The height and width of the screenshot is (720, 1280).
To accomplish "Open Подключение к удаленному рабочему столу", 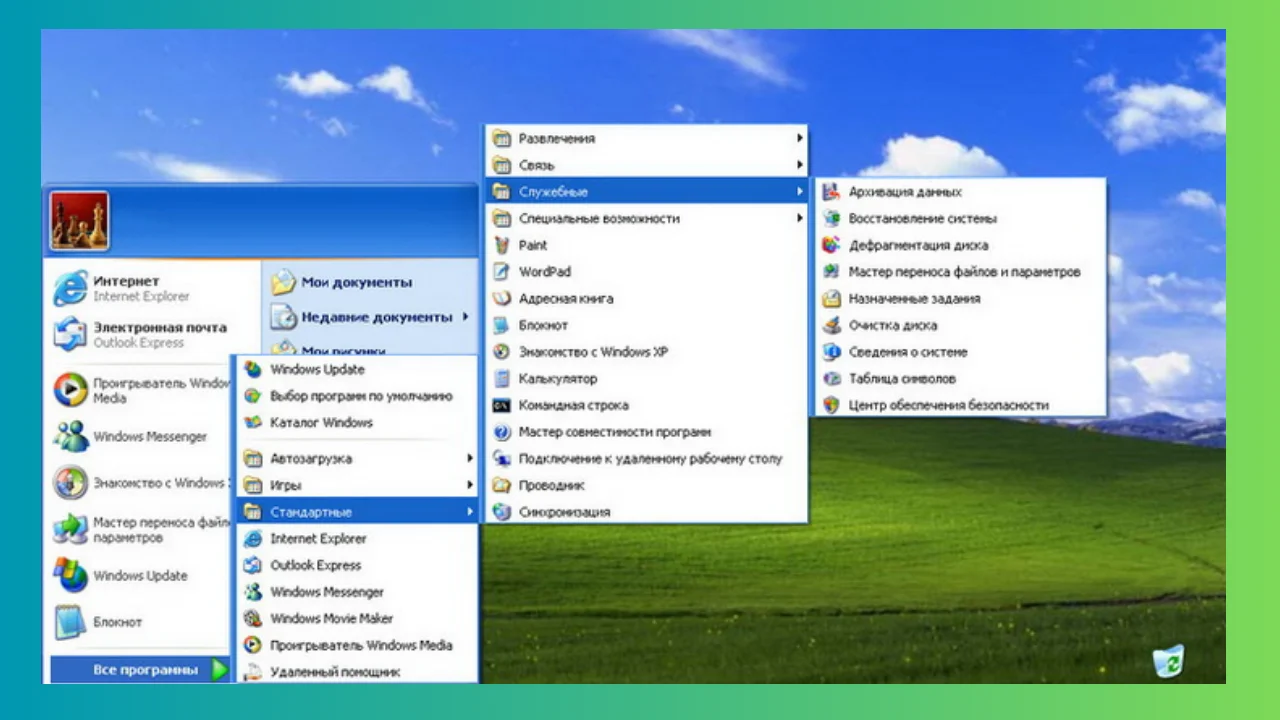I will click(x=646, y=459).
